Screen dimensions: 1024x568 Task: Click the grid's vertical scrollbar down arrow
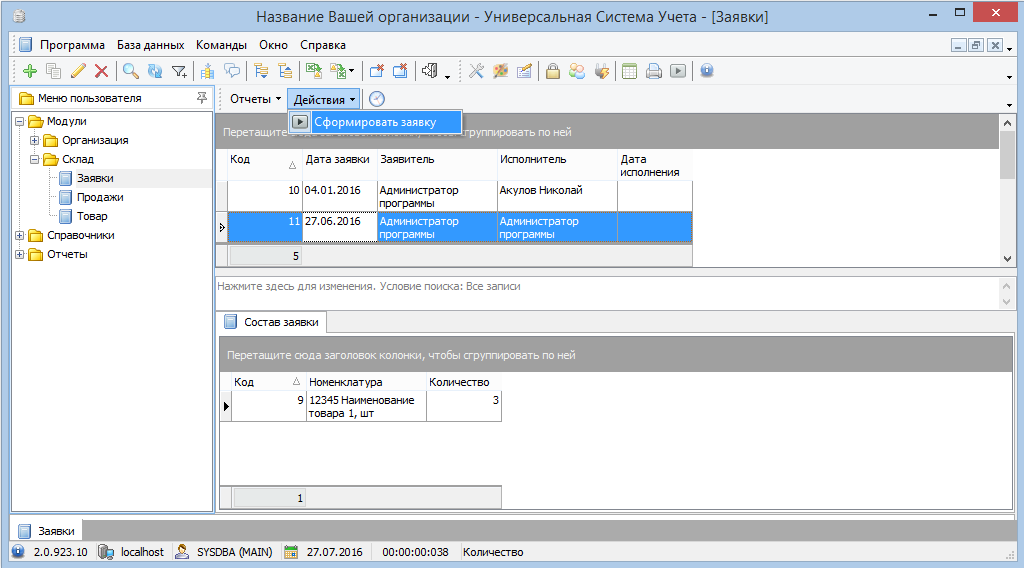[1007, 258]
